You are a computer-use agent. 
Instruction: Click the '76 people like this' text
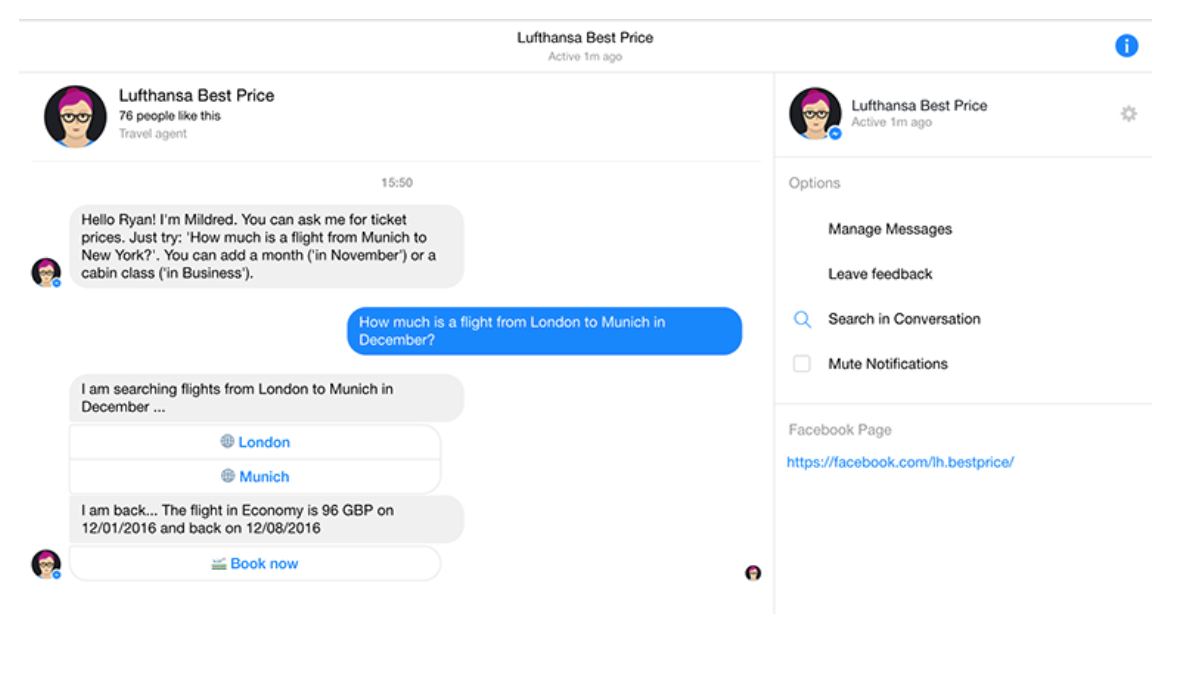(170, 116)
